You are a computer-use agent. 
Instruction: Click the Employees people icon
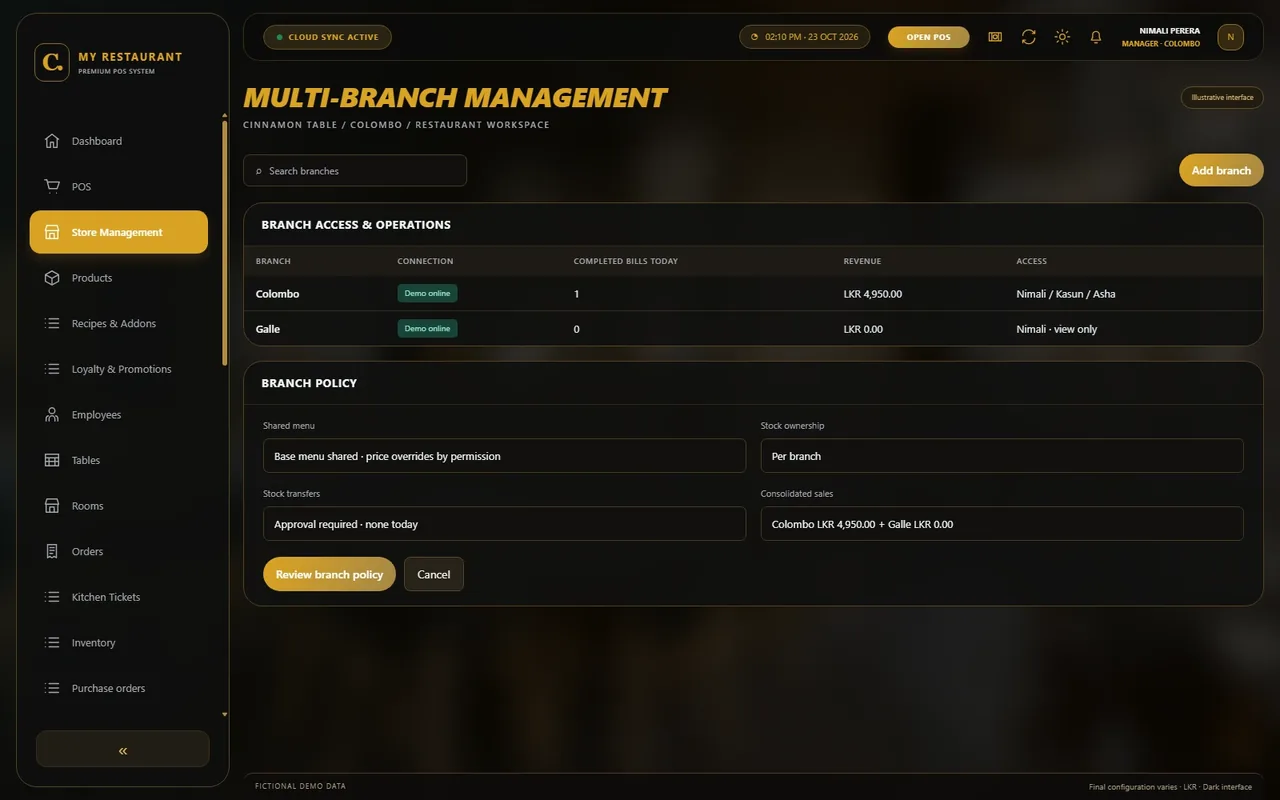click(x=52, y=415)
